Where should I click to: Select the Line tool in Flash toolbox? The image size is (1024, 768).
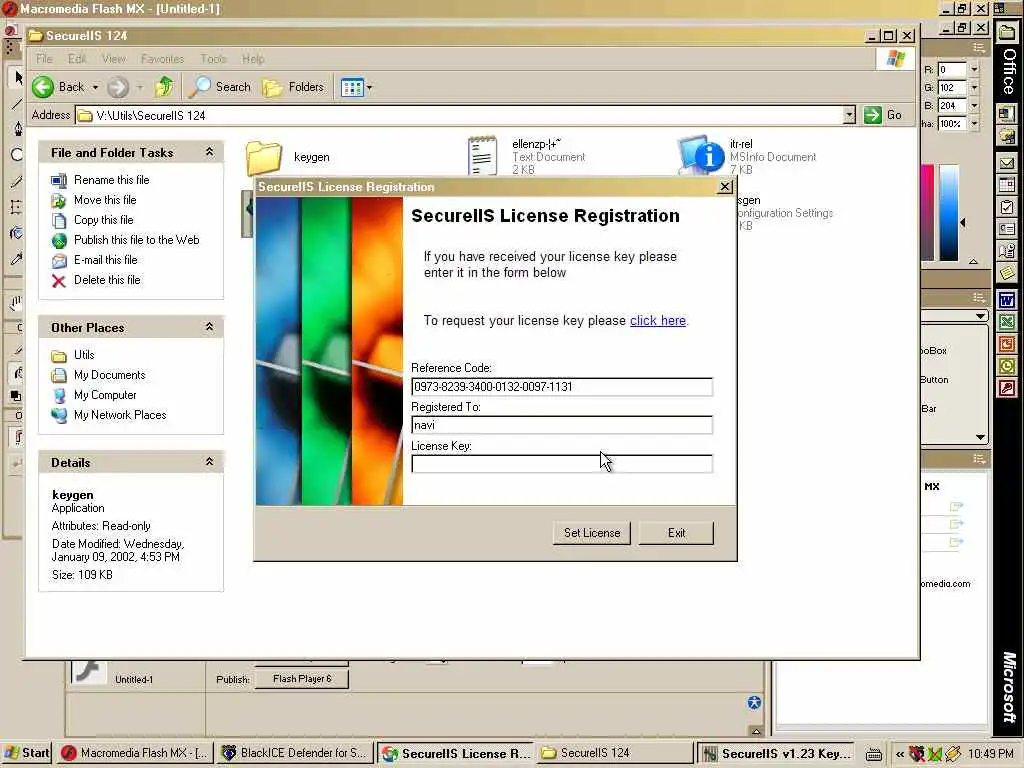point(17,103)
